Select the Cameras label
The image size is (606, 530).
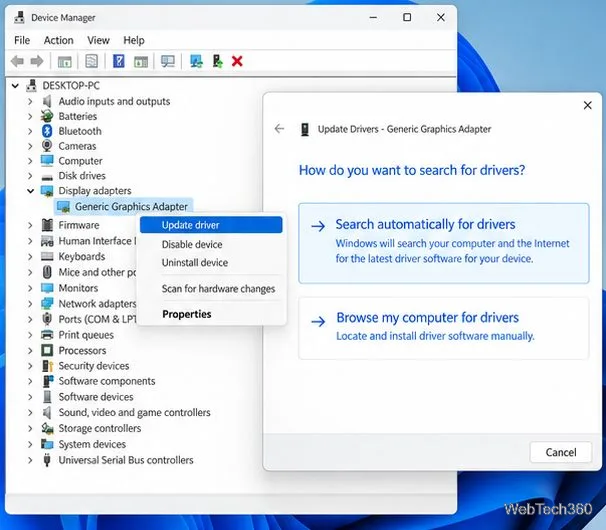77,146
